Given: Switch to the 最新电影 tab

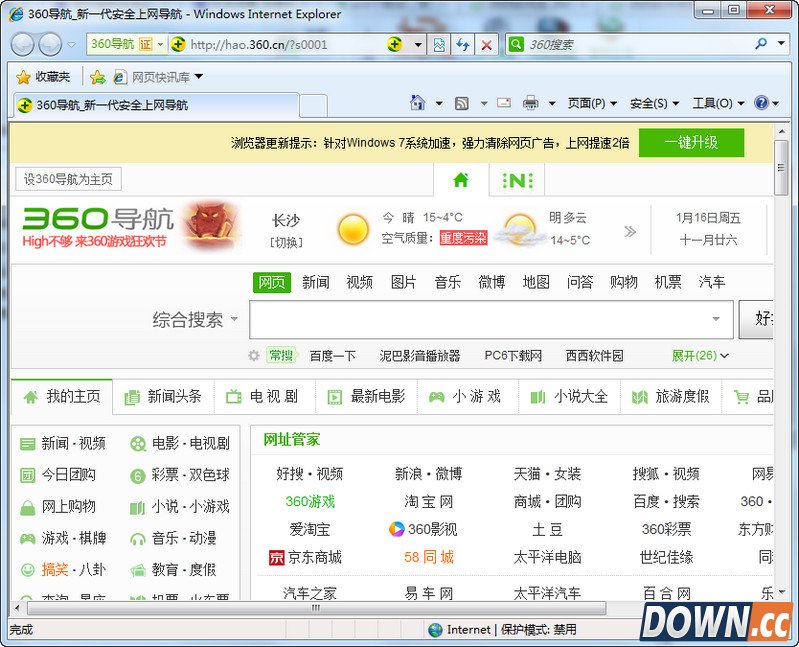Looking at the screenshot, I should click(x=366, y=396).
